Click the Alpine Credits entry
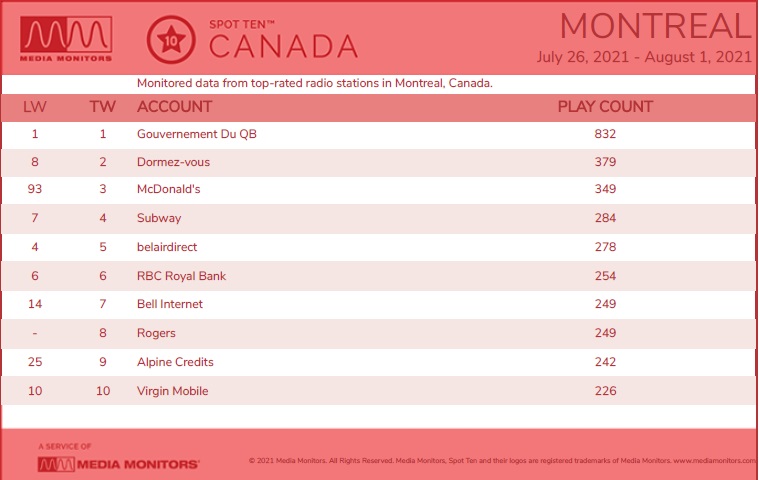Viewport: 760px width, 480px height. coord(175,362)
